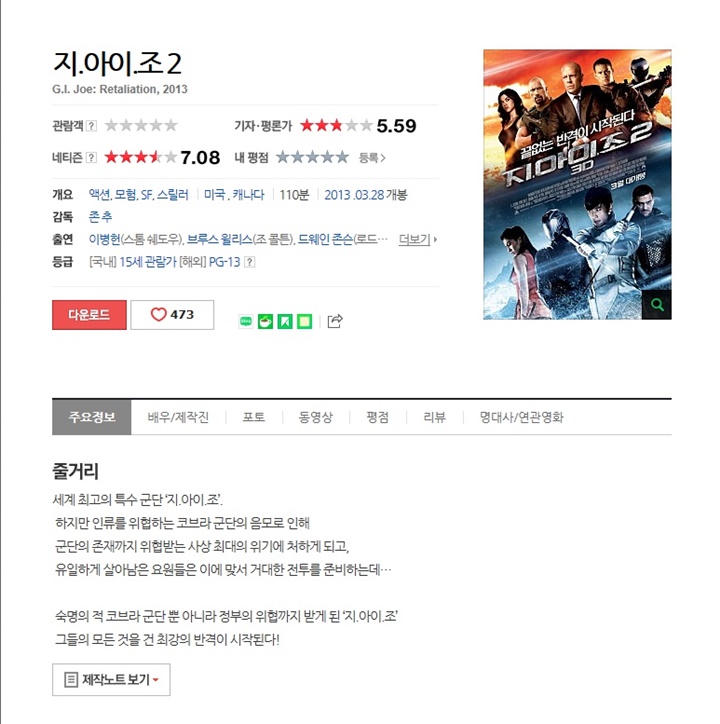Open director 존 추 link

click(100, 217)
